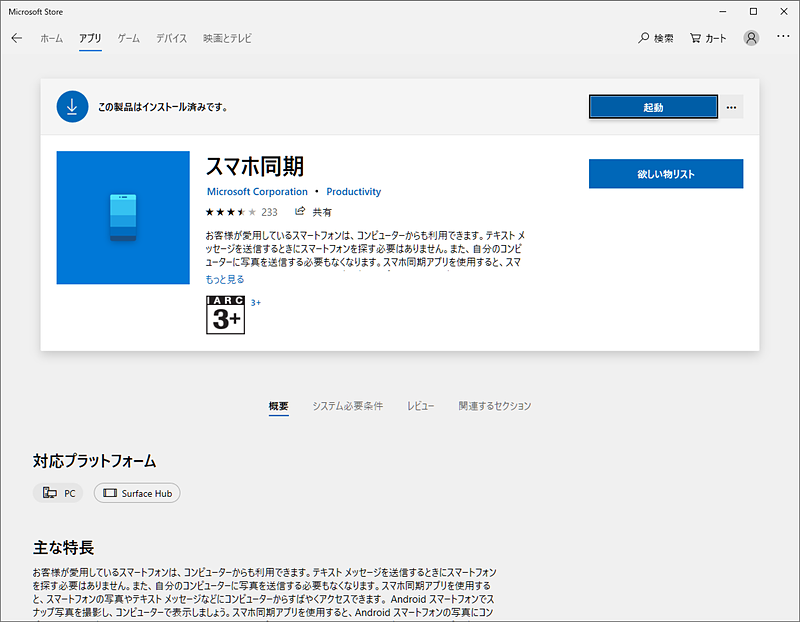
Task: Select the Surface Hub platform badge
Action: pos(137,493)
